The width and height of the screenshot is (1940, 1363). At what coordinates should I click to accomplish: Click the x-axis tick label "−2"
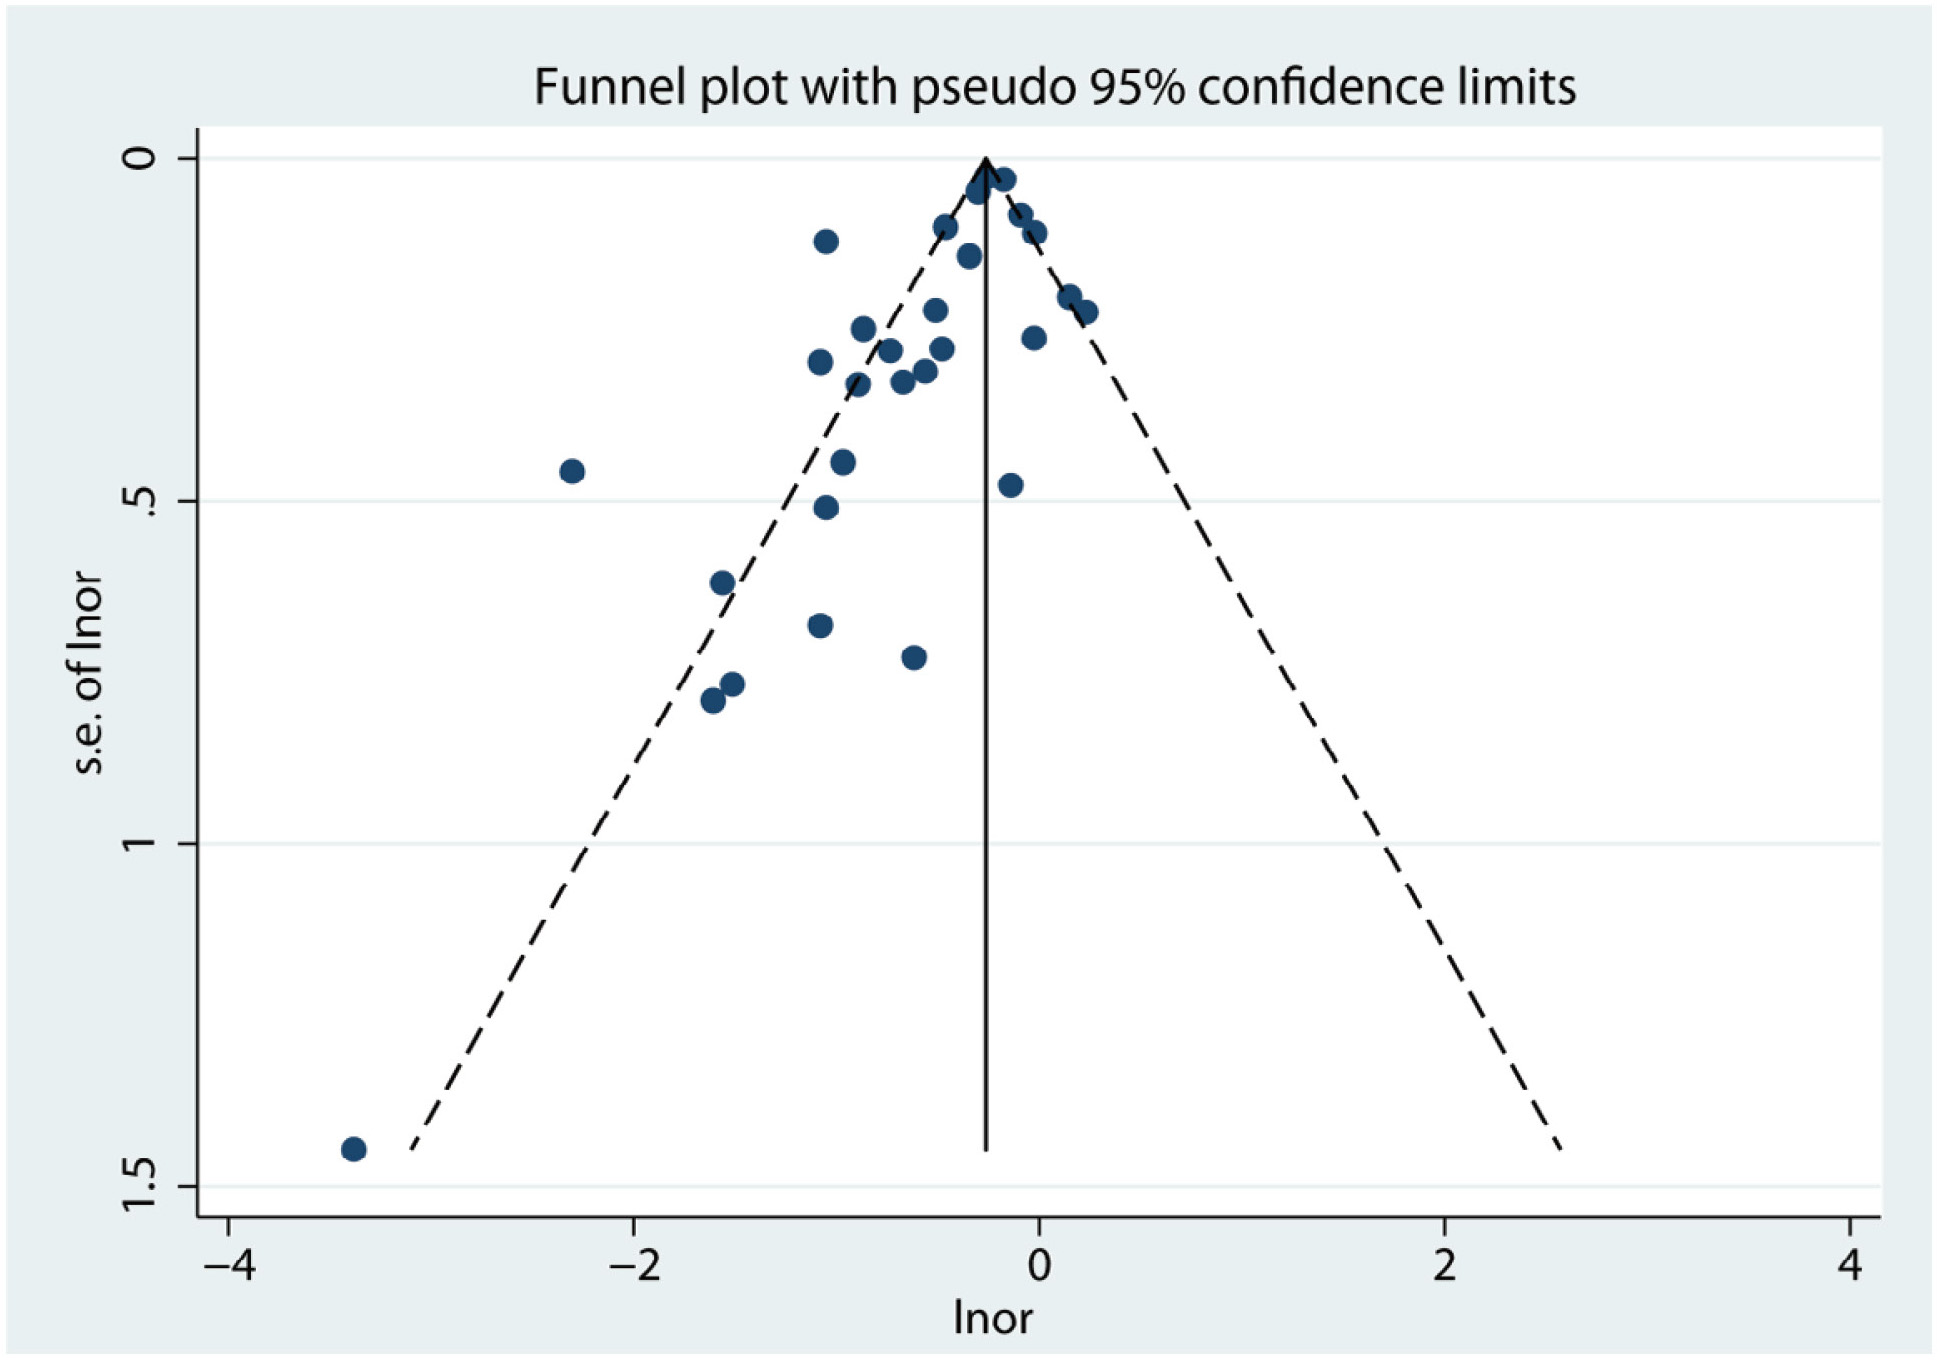tap(634, 1265)
